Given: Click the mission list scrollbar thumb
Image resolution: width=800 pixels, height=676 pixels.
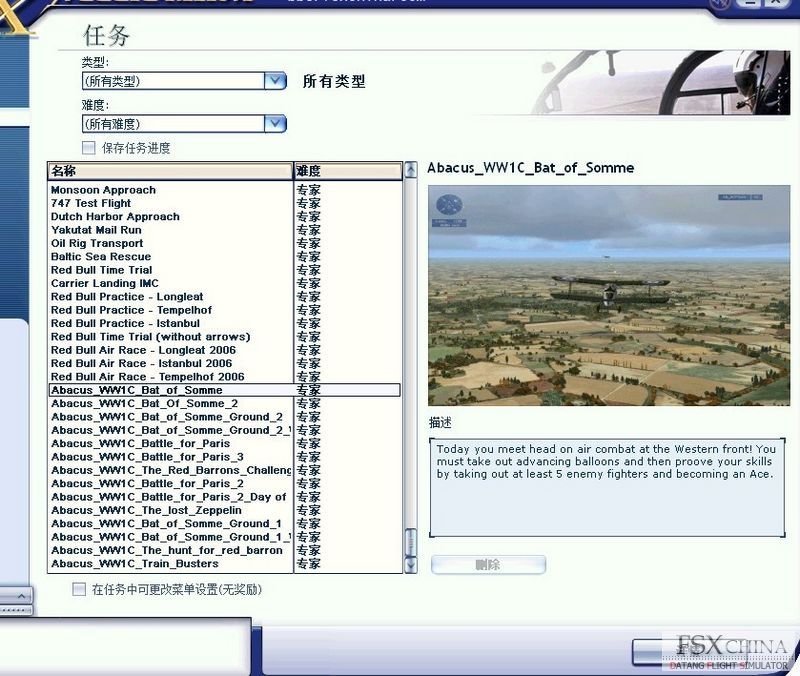Looking at the screenshot, I should (411, 542).
